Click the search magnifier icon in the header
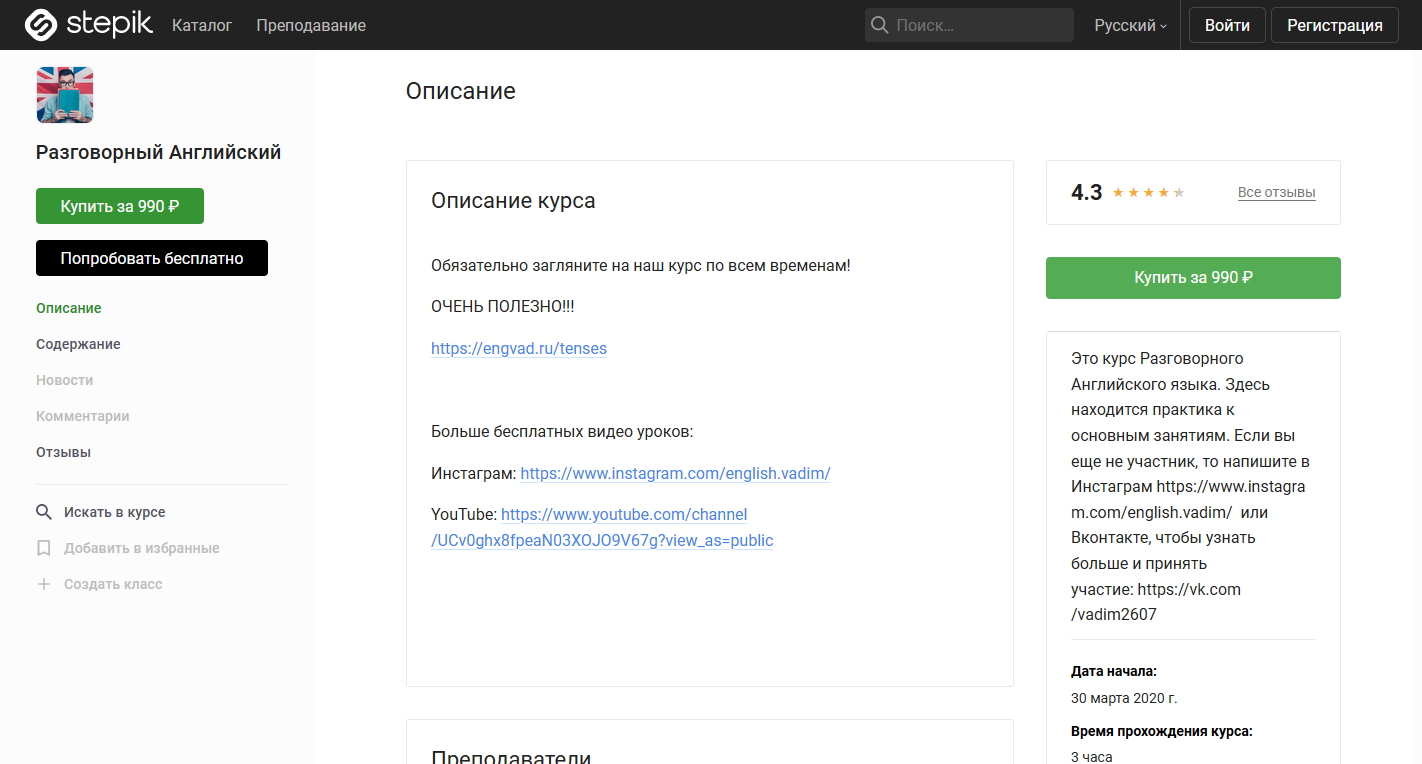 [x=880, y=24]
